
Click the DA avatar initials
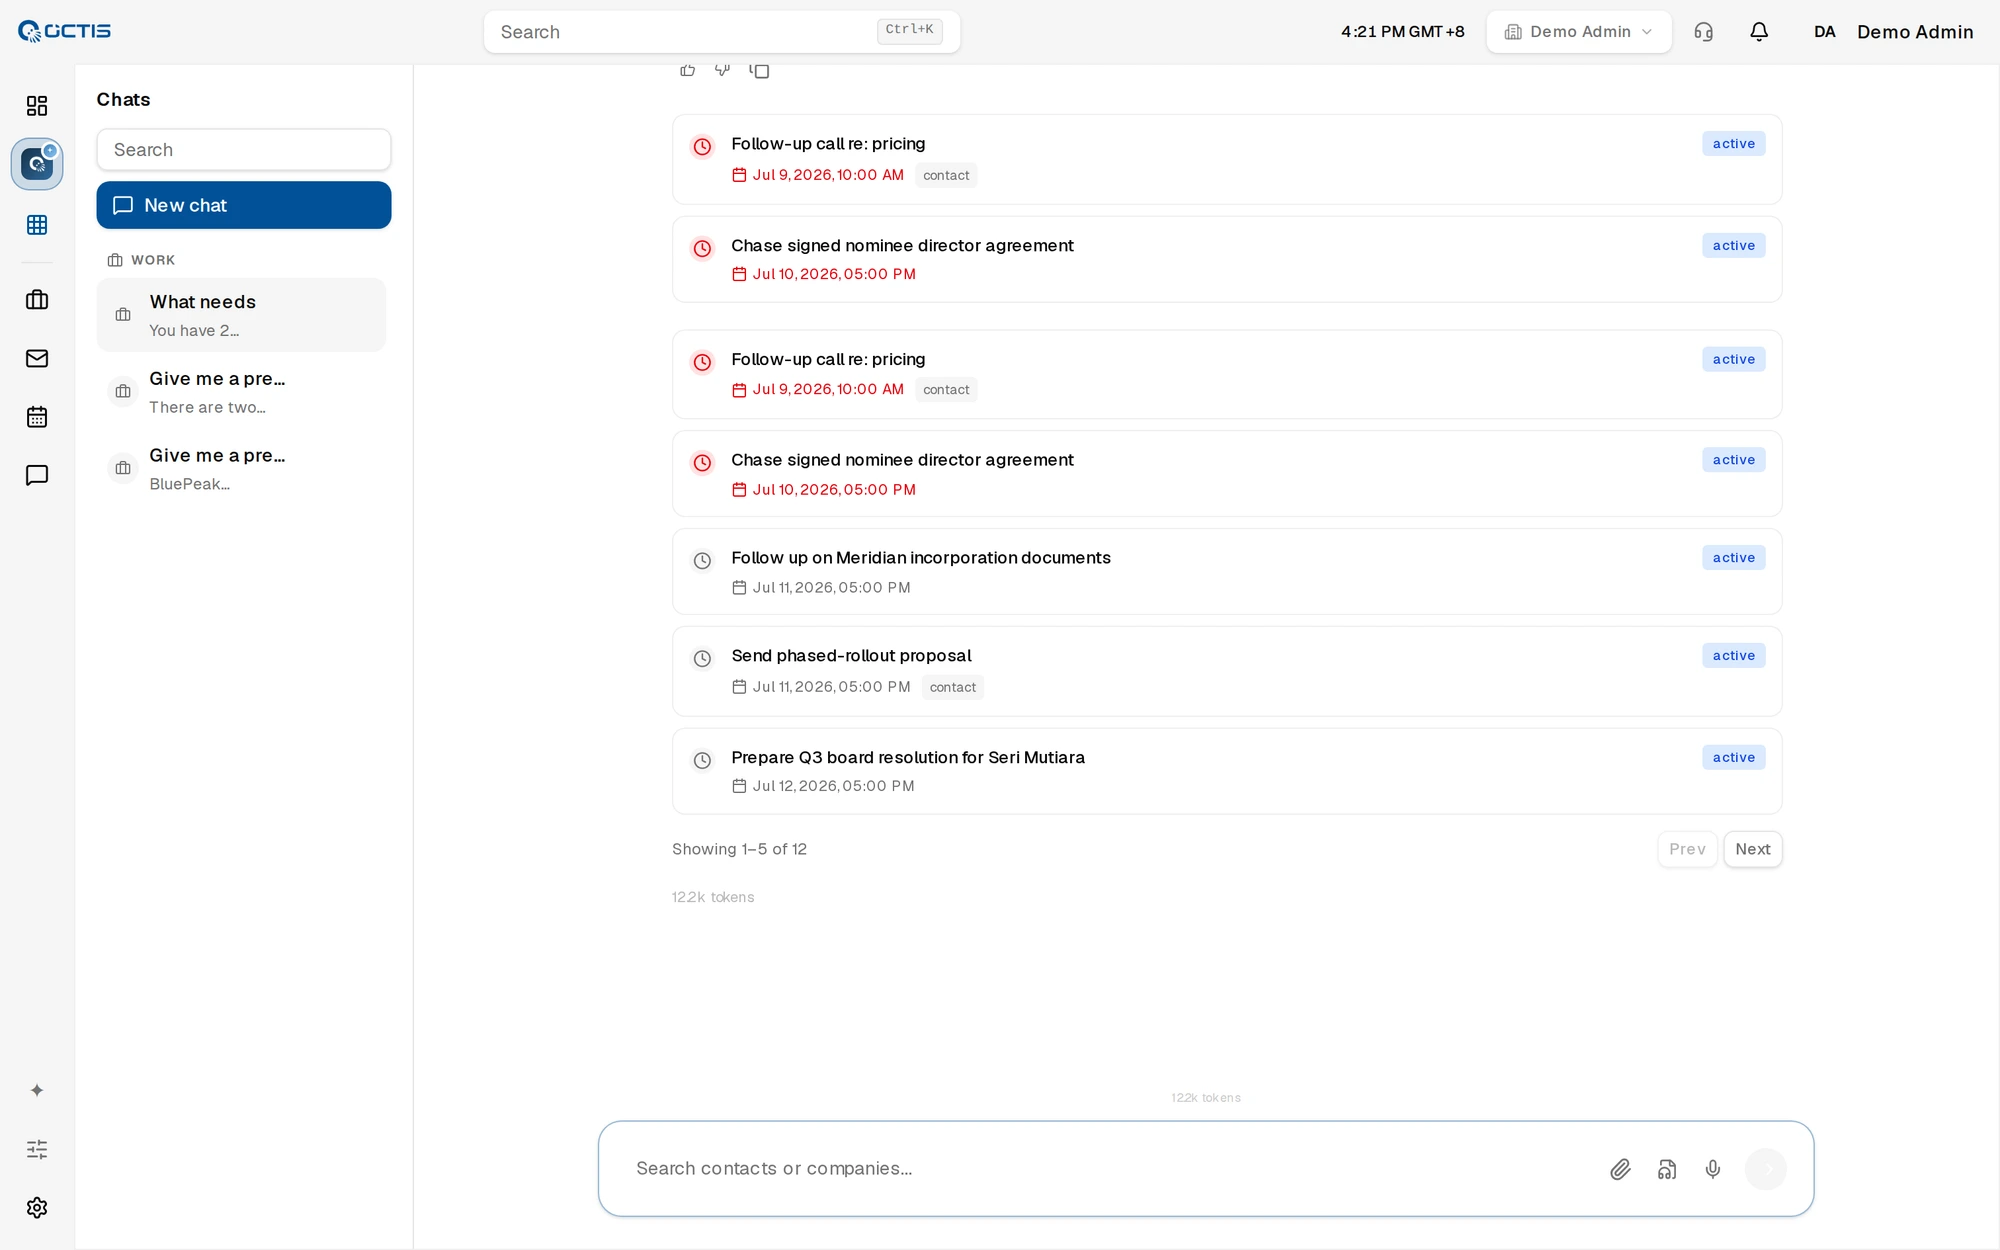pos(1825,32)
